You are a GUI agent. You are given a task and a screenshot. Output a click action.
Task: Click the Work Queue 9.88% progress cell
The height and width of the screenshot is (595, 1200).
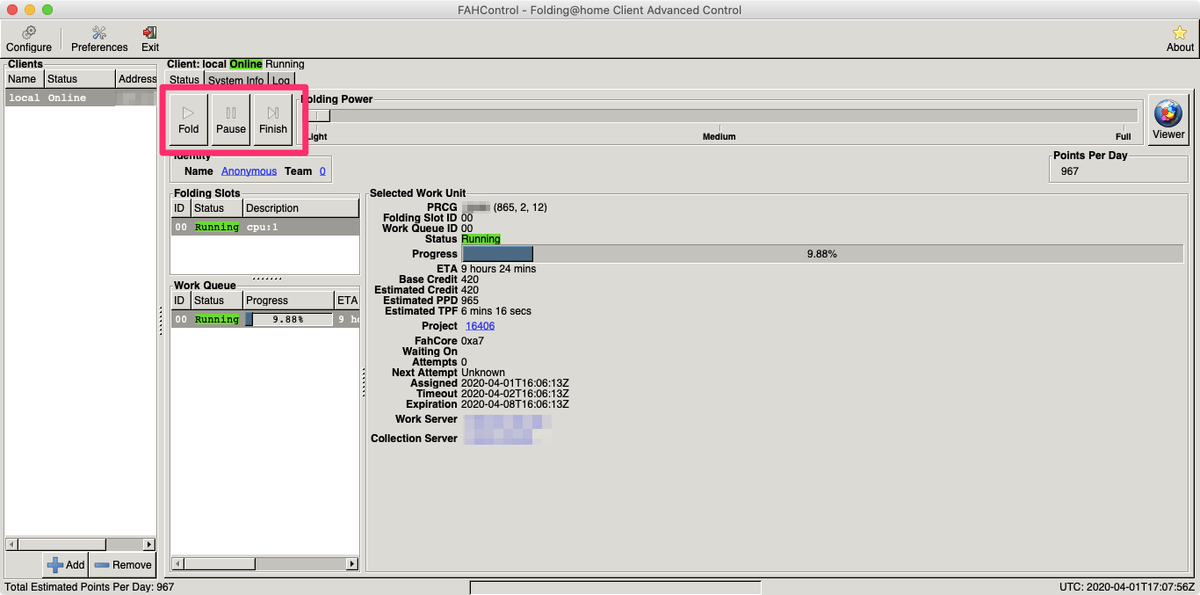288,320
